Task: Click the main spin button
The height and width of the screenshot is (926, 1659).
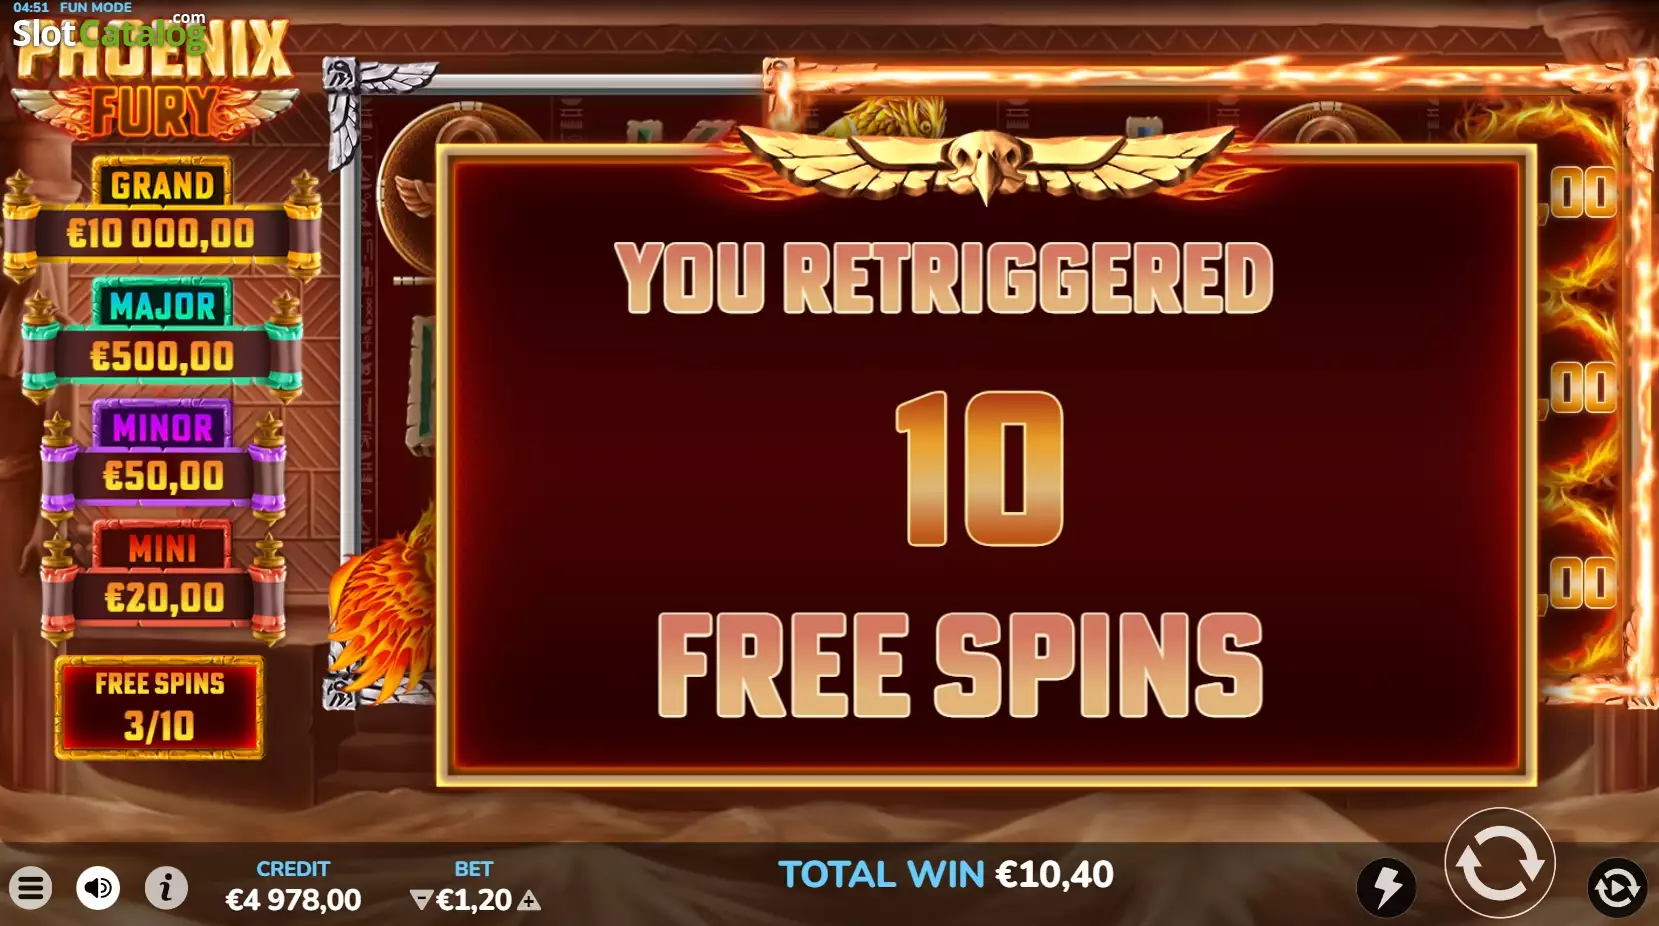Action: [x=1500, y=863]
